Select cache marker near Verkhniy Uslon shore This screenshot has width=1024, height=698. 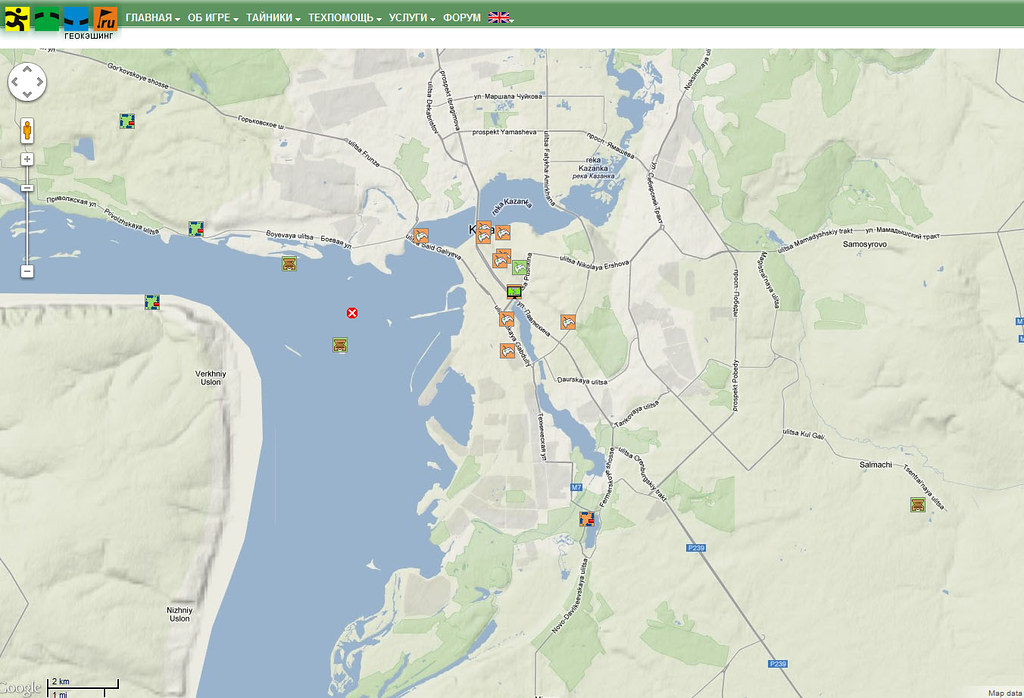[x=152, y=301]
